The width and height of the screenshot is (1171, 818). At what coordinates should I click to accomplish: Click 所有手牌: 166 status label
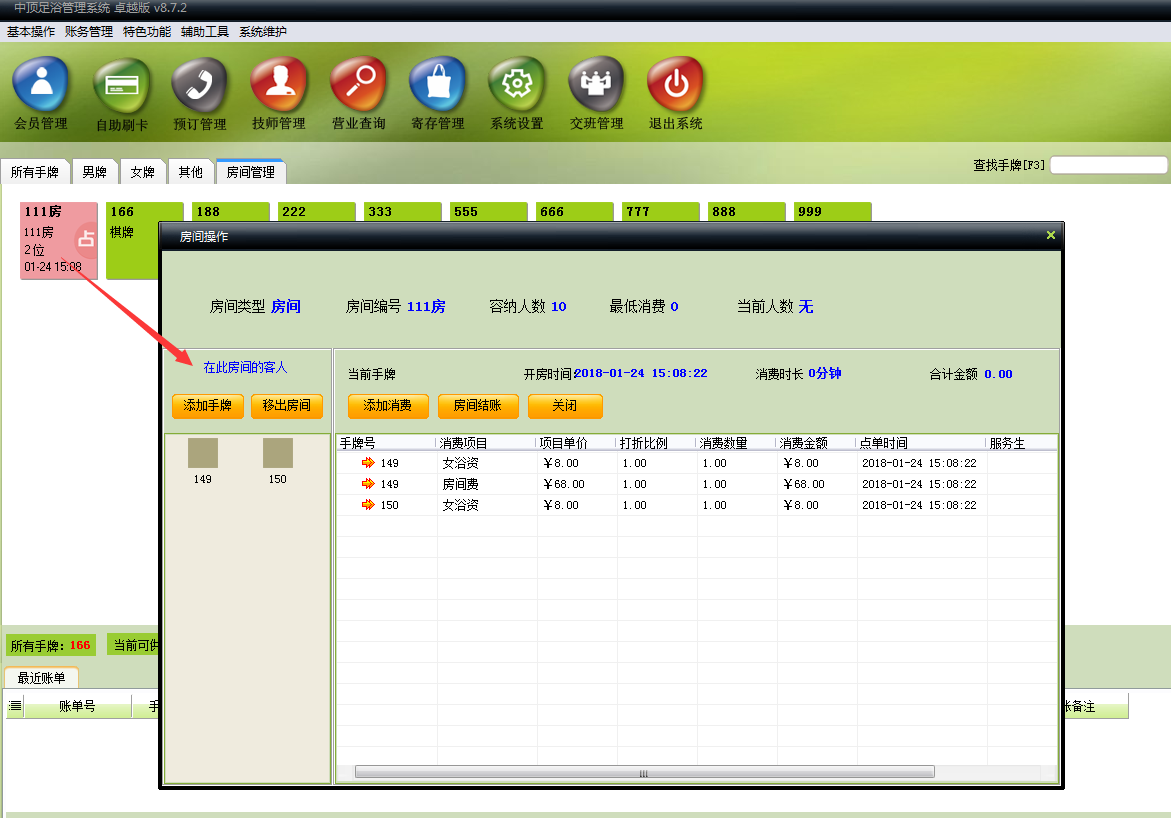(51, 645)
